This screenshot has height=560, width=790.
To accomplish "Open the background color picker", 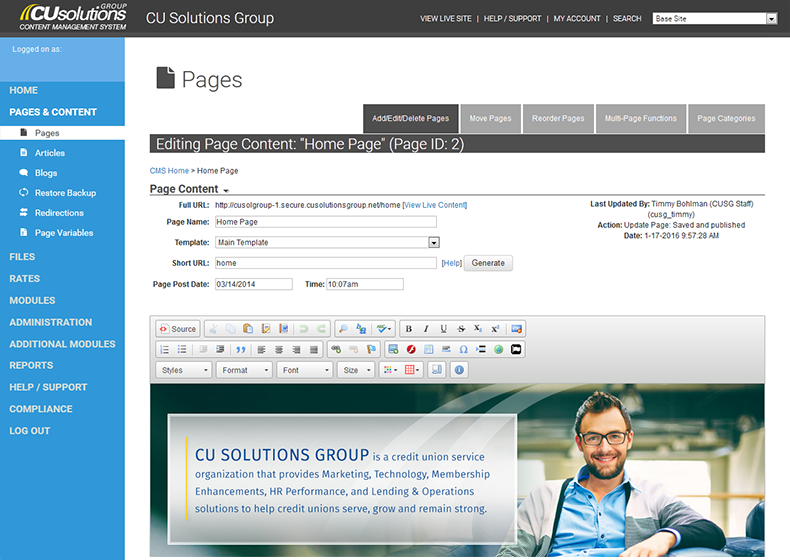I will 412,370.
